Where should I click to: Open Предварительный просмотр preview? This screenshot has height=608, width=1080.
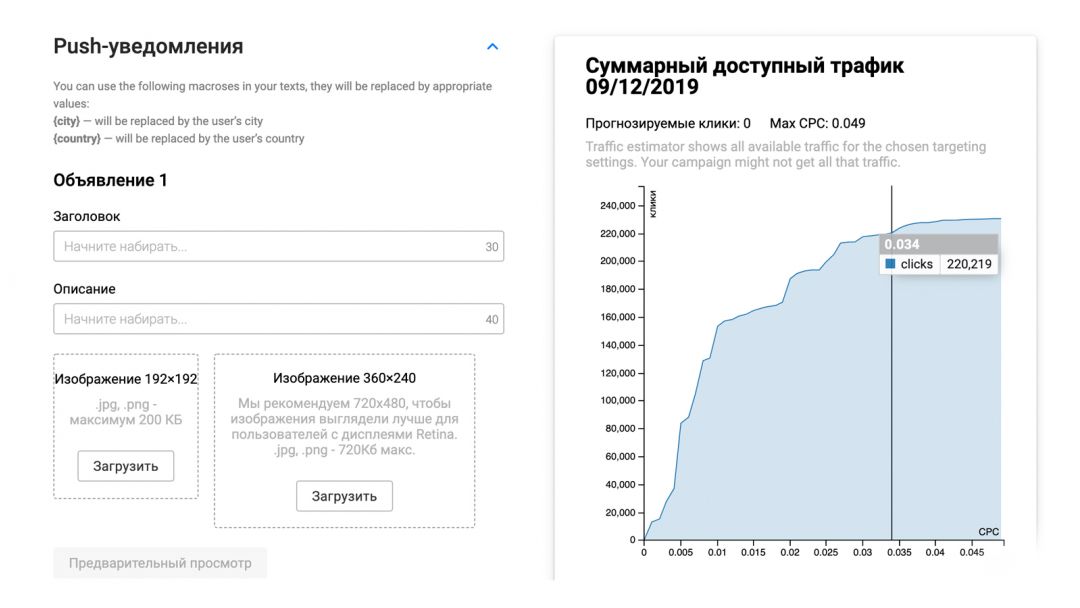point(160,563)
